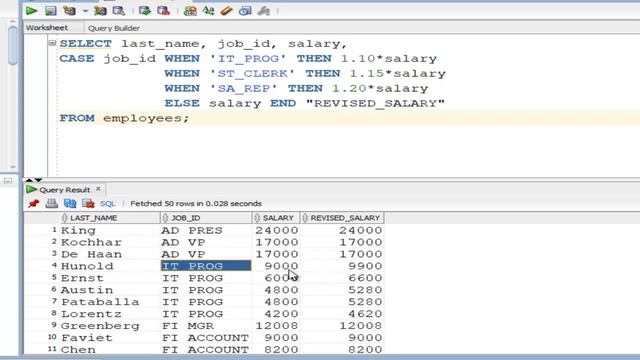Rollback using the red database icon
This screenshot has width=640, height=360.
pyautogui.click(x=163, y=11)
